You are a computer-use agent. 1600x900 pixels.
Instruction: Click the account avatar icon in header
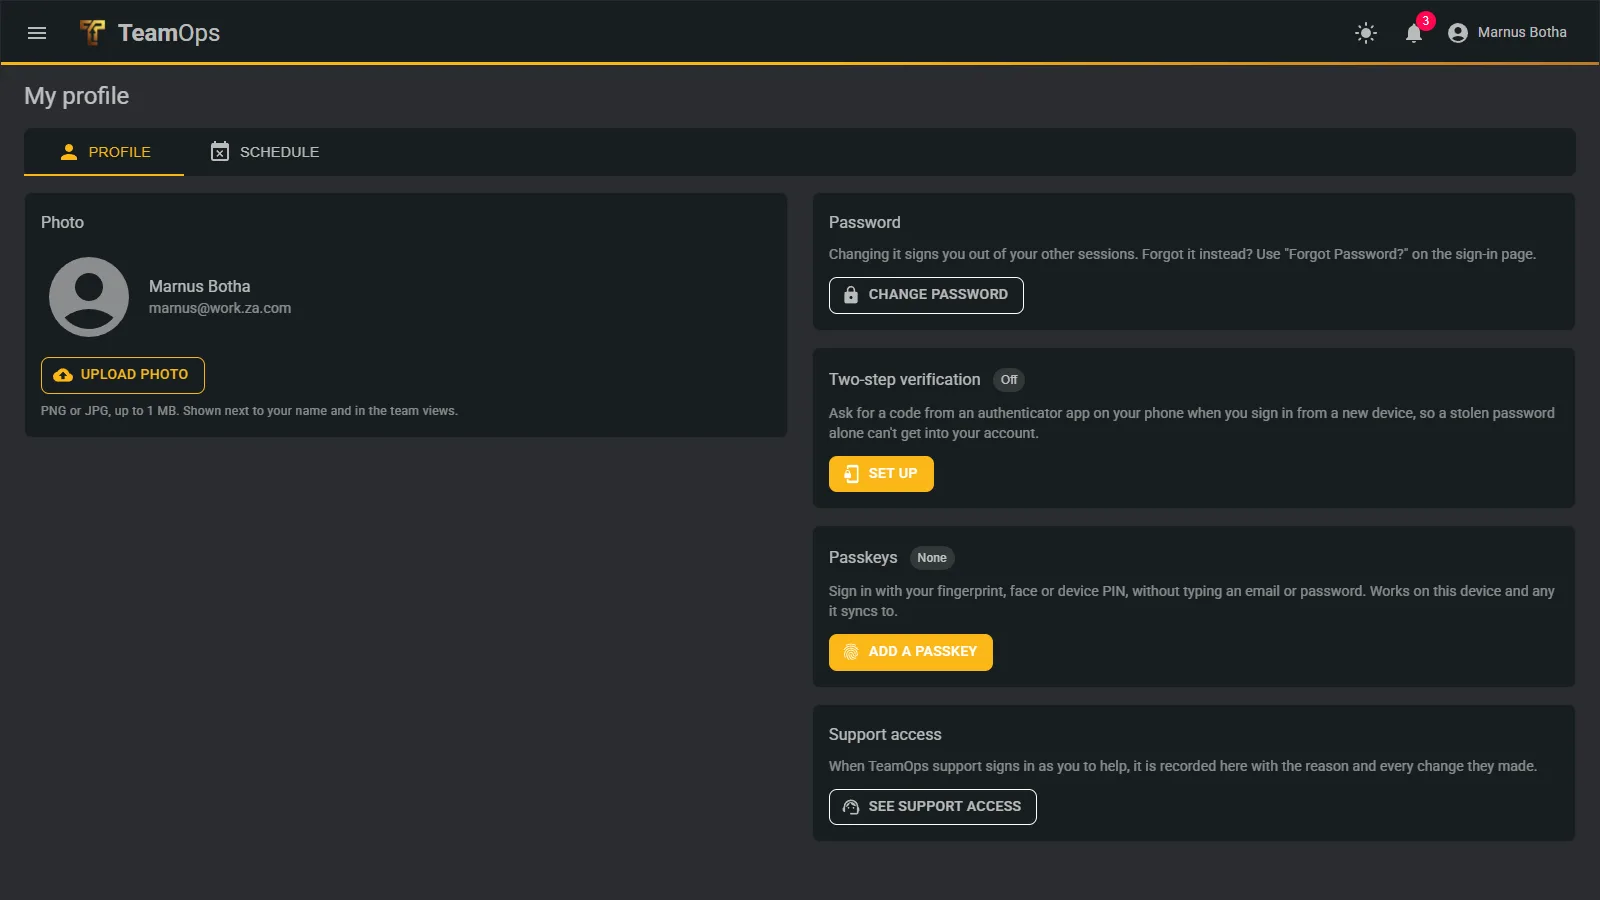click(1458, 33)
